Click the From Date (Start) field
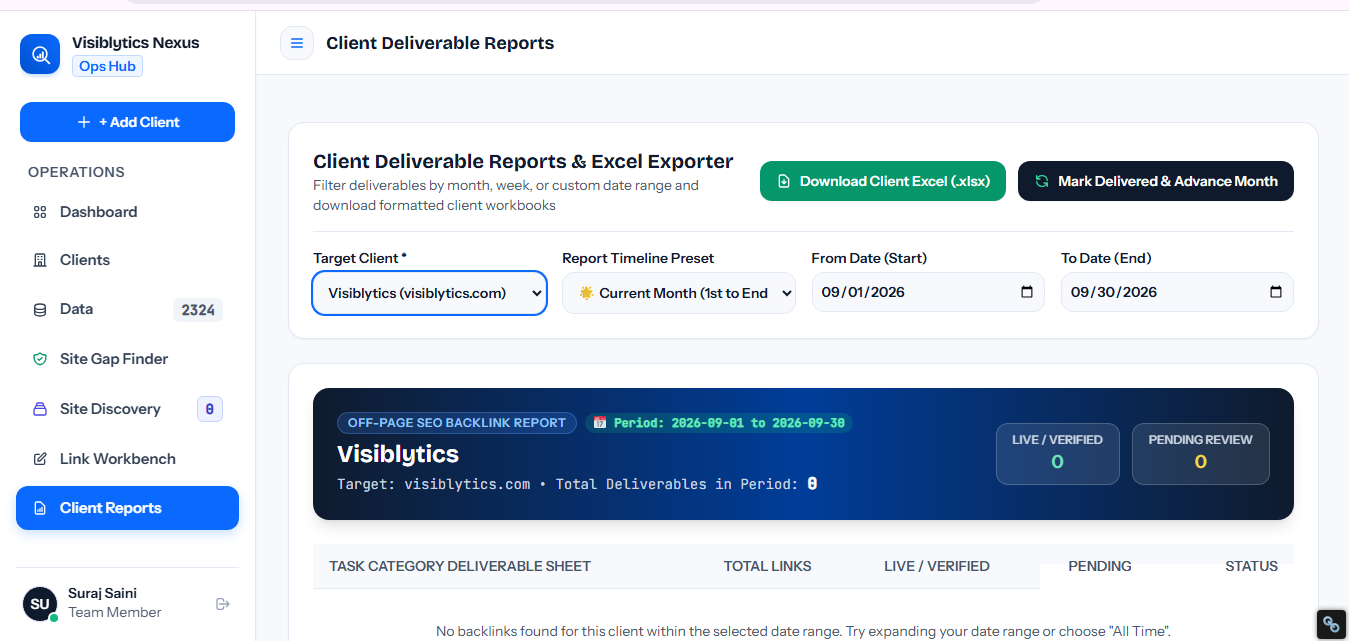The image size is (1349, 641). pyautogui.click(x=928, y=292)
